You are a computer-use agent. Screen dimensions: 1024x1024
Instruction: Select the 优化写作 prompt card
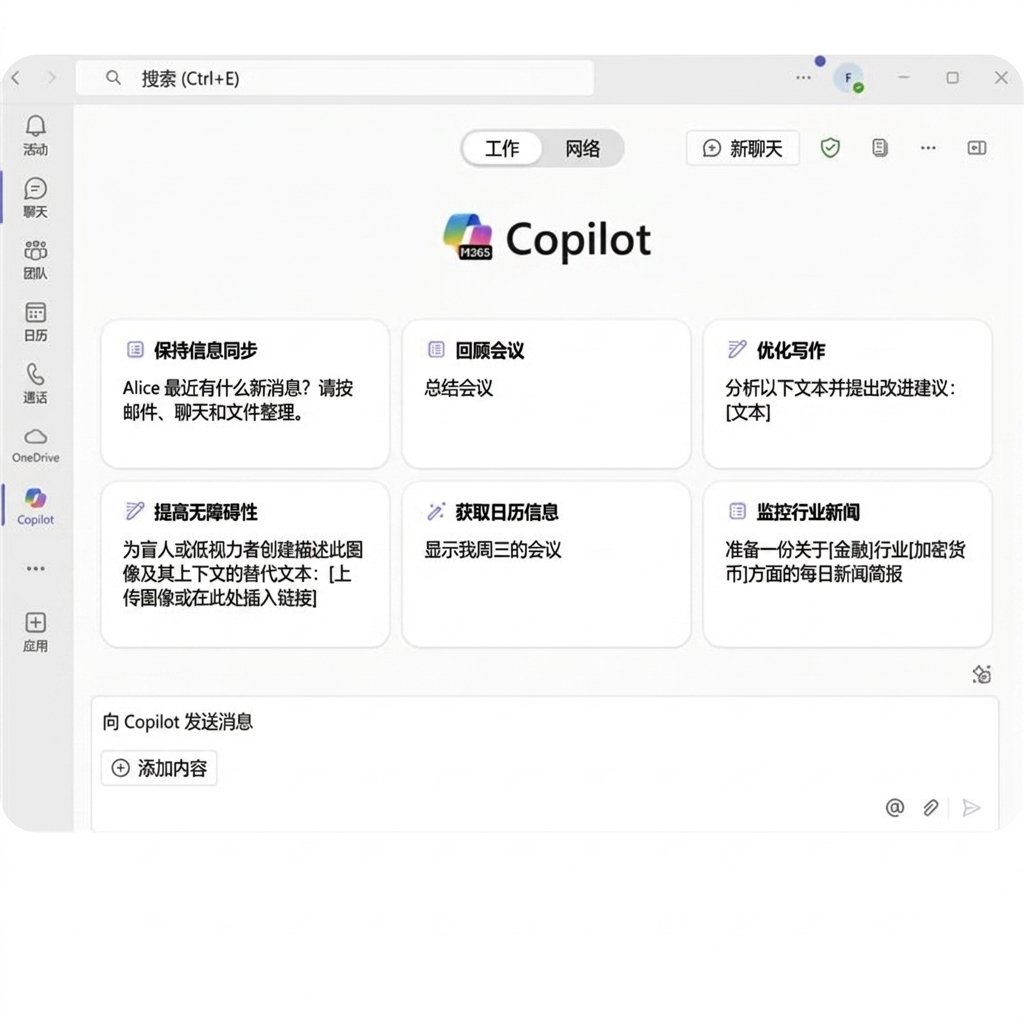coord(848,394)
